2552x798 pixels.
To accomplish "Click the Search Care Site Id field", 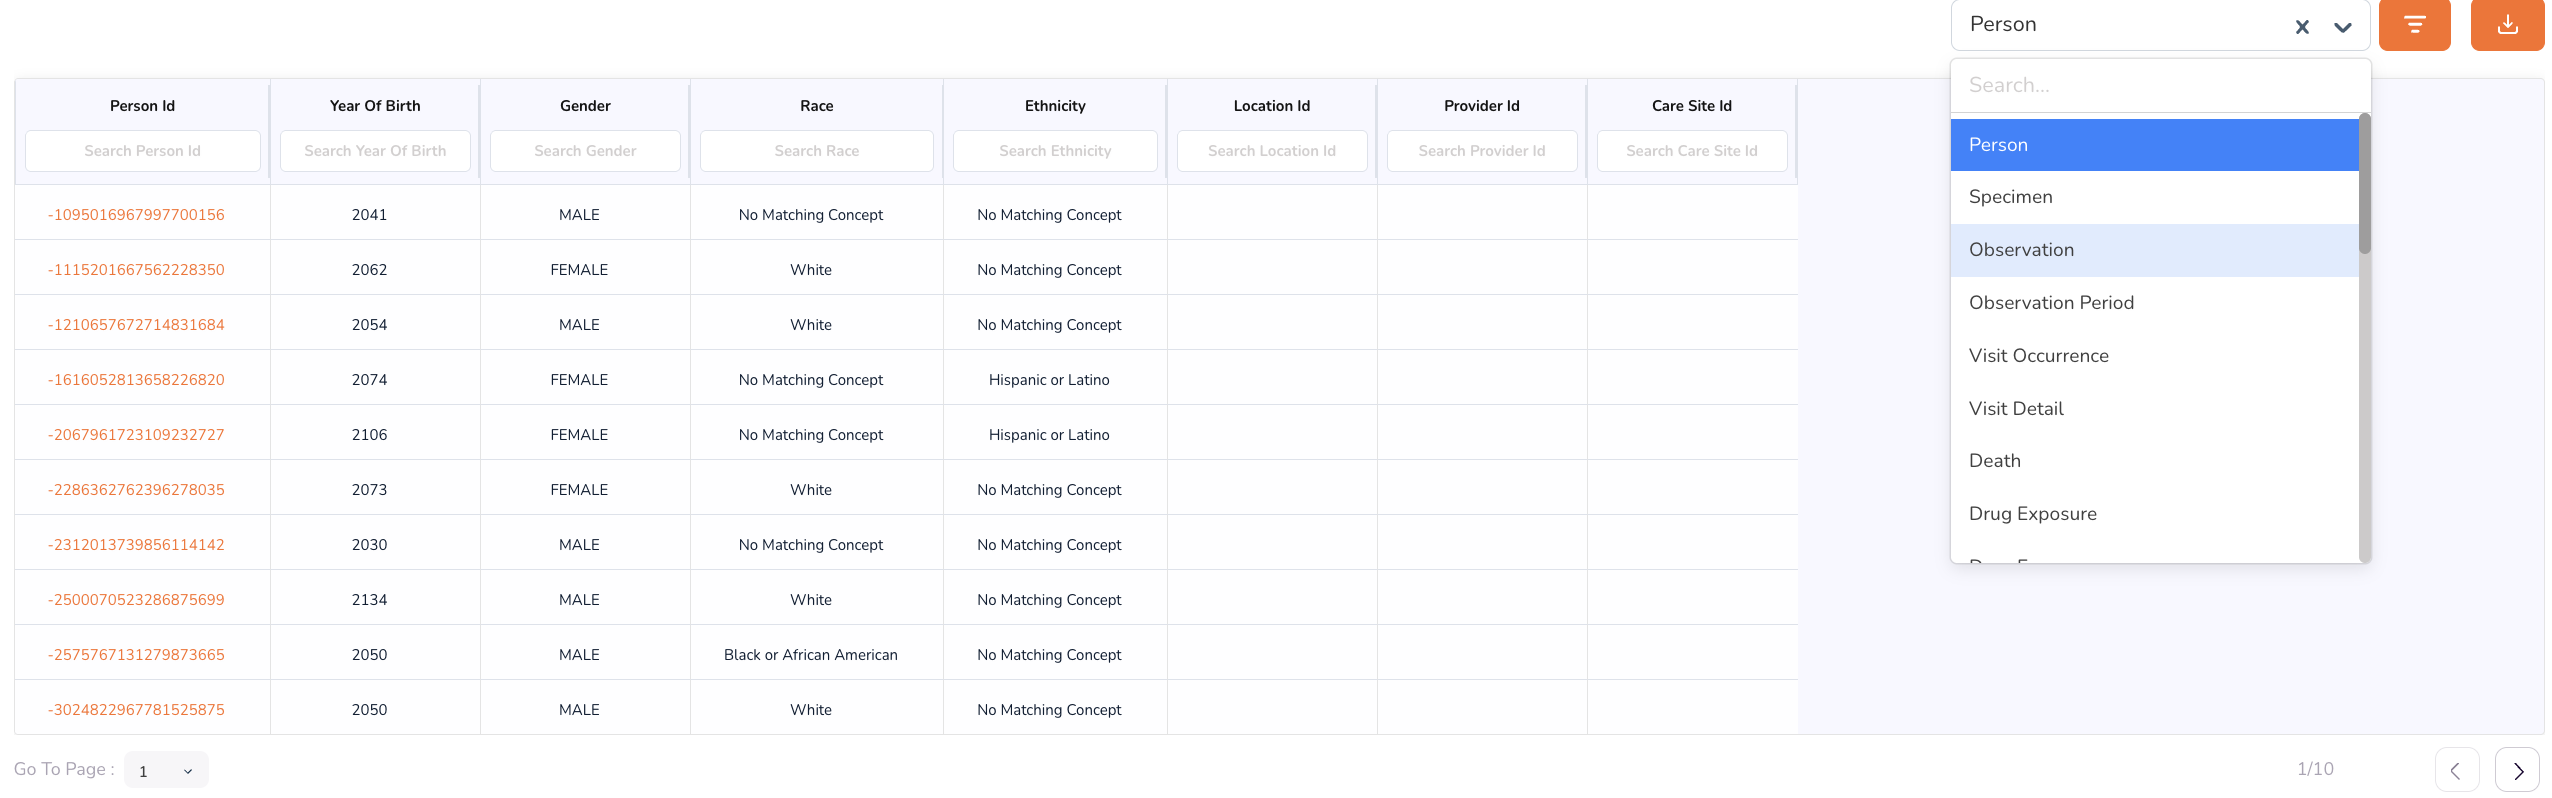I will 1692,151.
